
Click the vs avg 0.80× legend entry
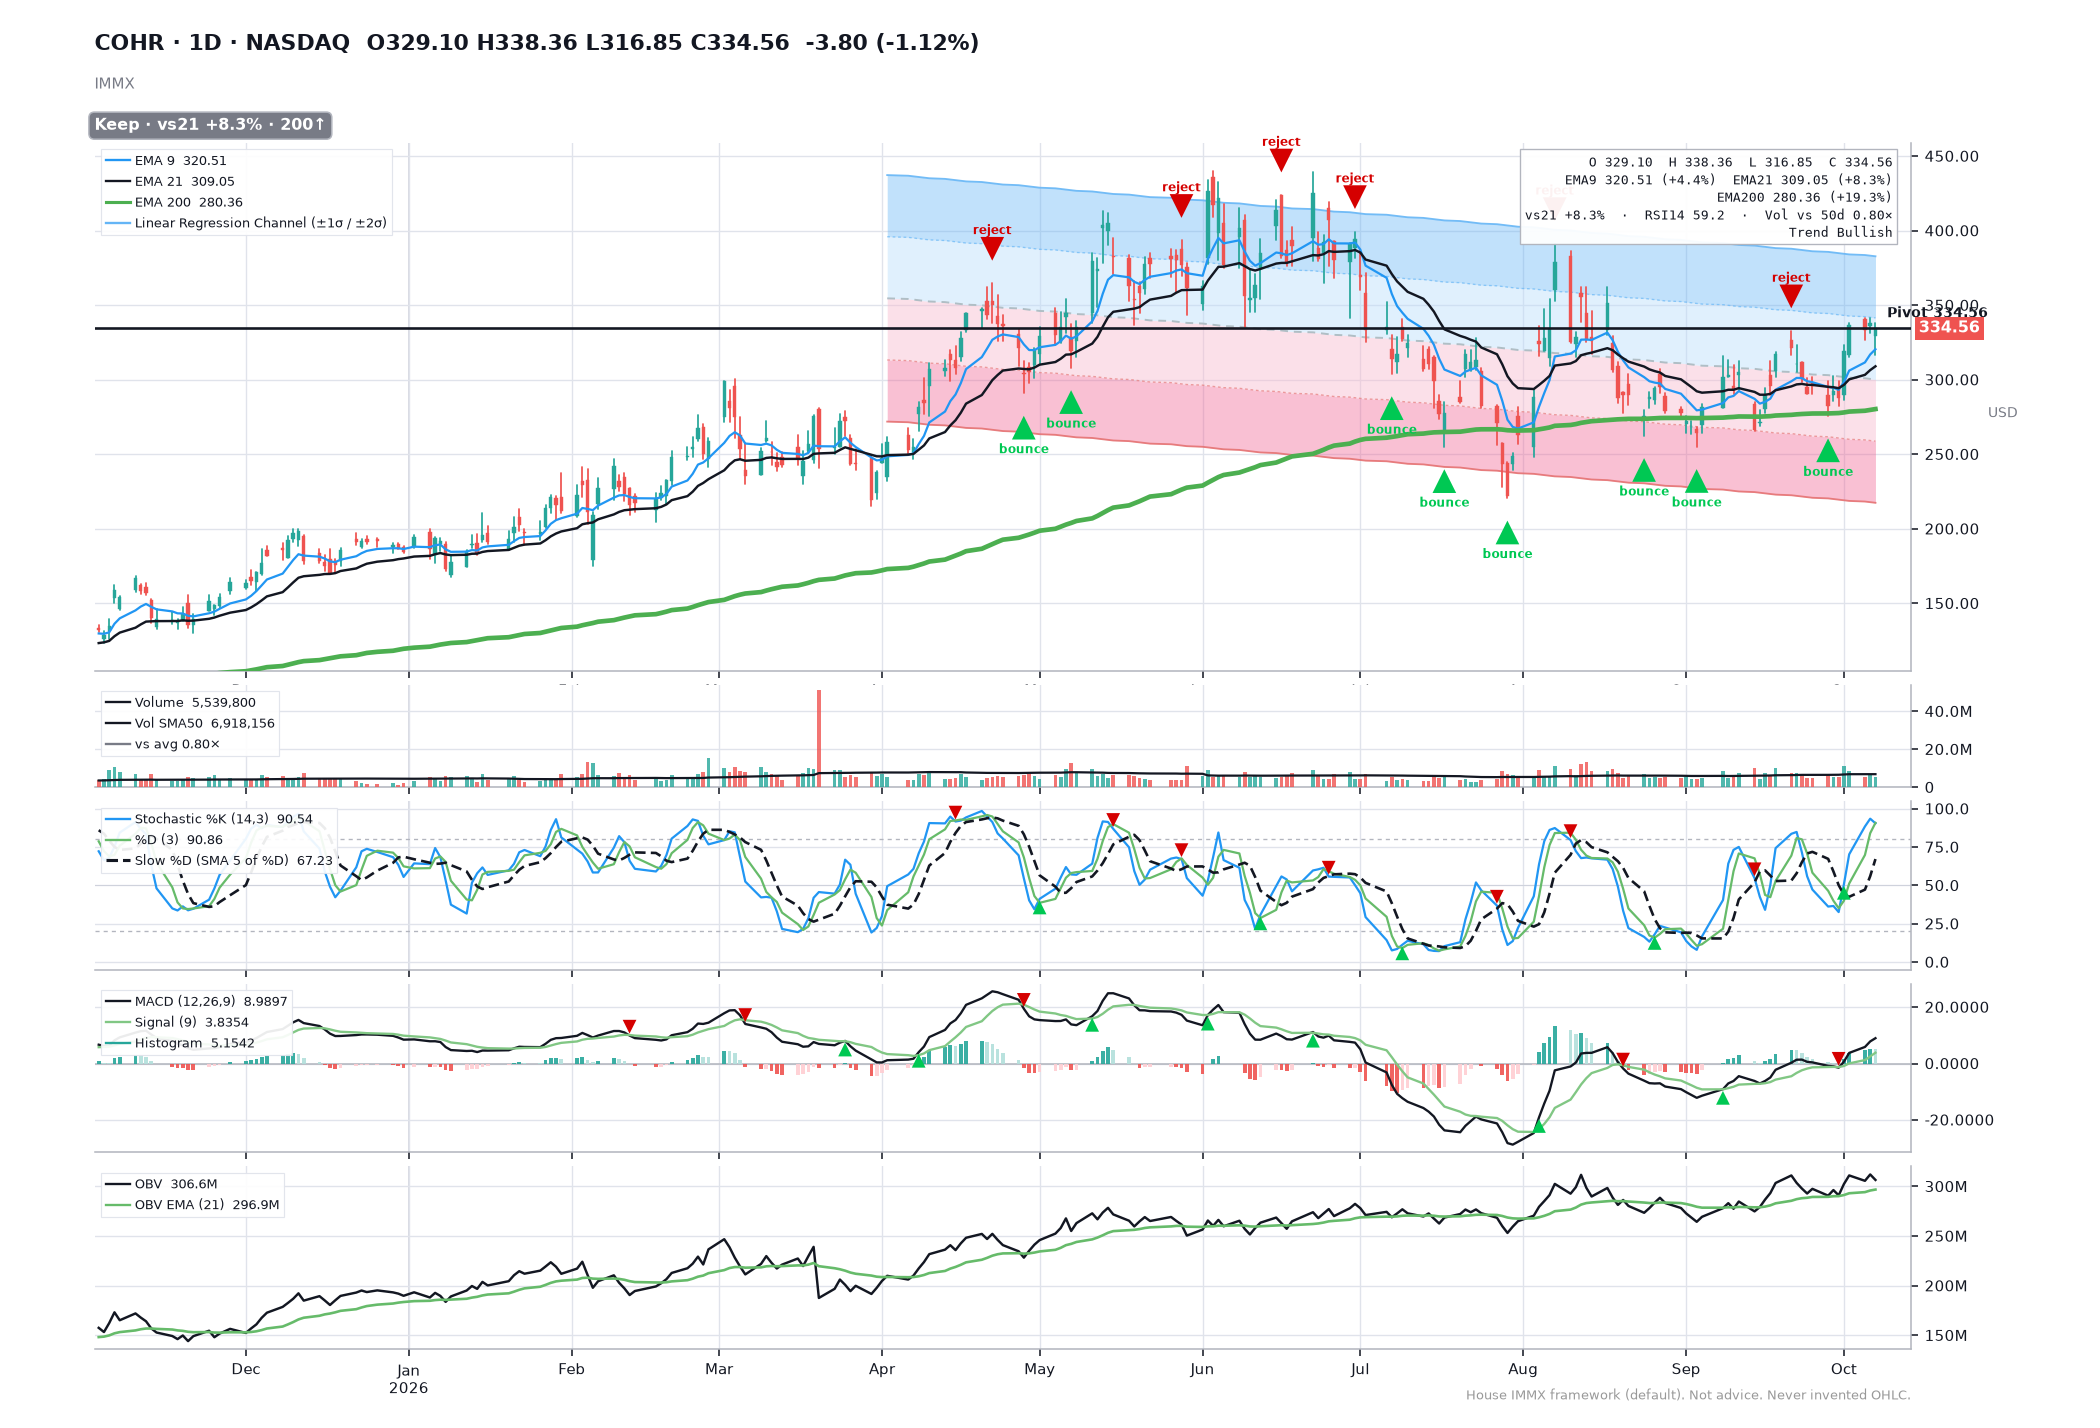coord(162,744)
